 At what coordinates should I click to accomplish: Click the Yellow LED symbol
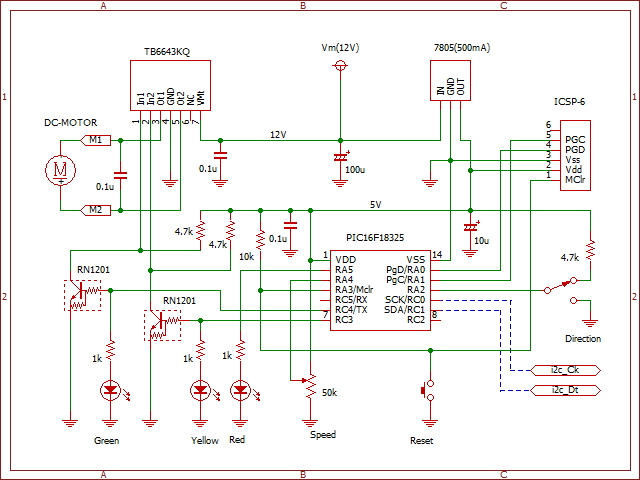tap(200, 391)
